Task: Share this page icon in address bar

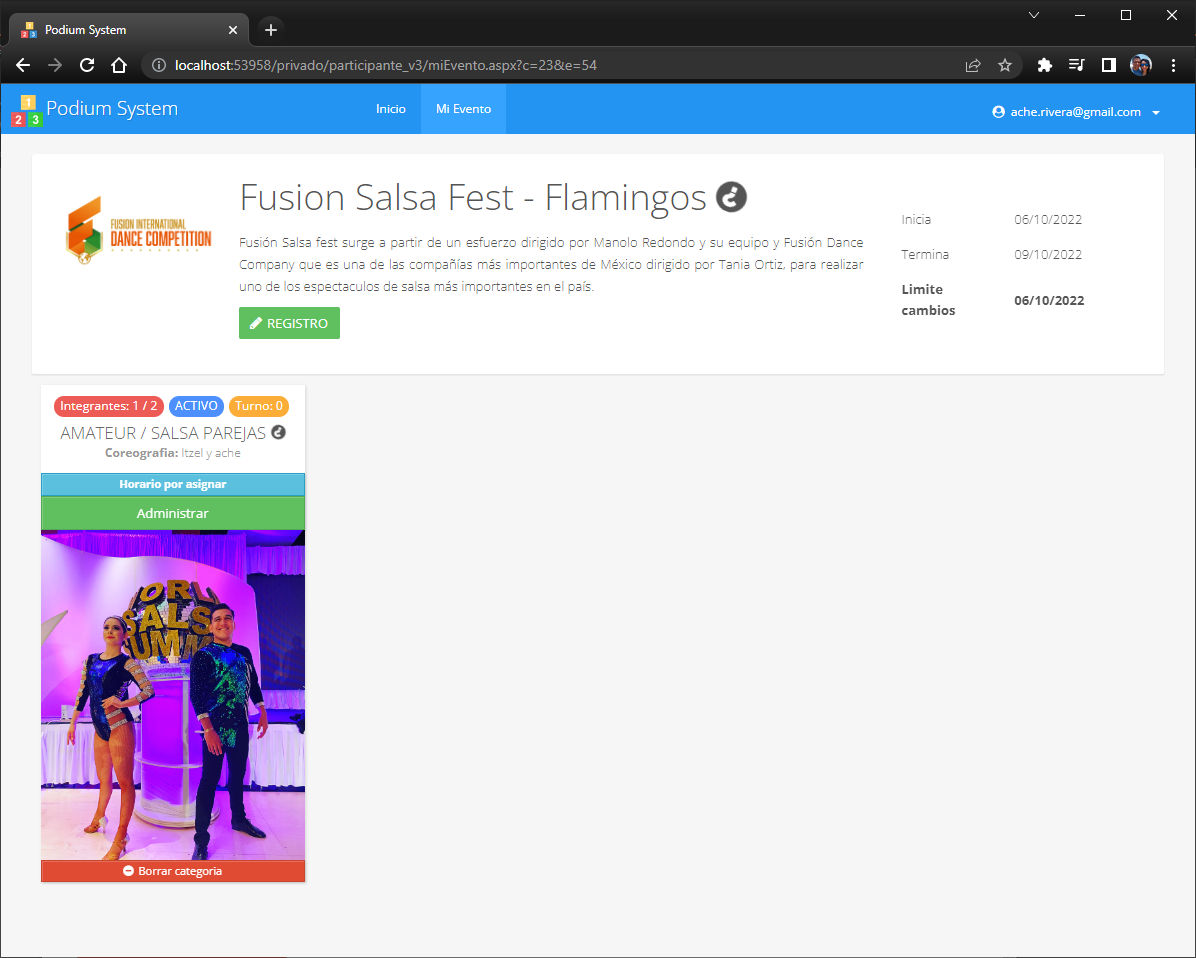Action: coord(973,66)
